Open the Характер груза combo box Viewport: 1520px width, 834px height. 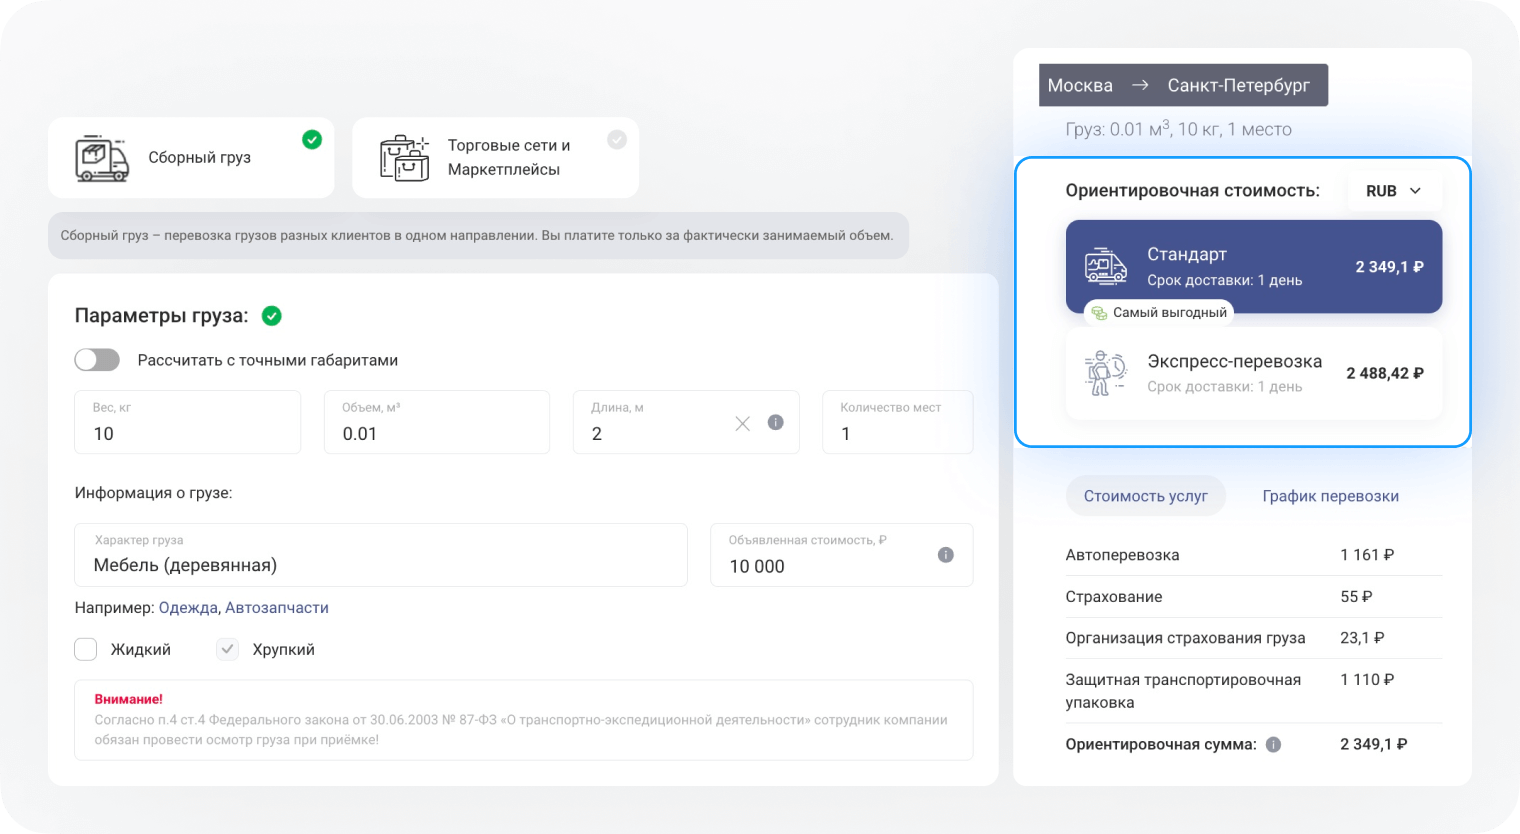tap(380, 556)
